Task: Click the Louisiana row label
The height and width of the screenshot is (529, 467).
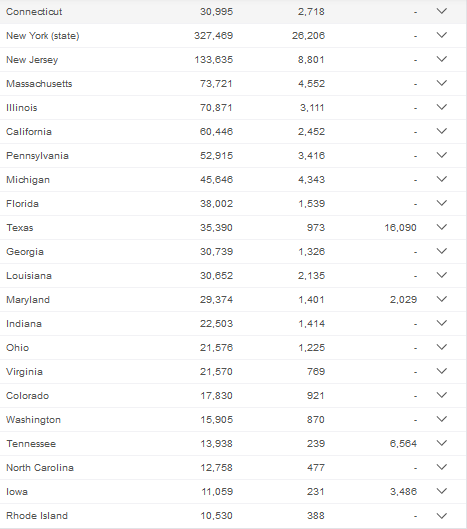Action: (x=29, y=276)
